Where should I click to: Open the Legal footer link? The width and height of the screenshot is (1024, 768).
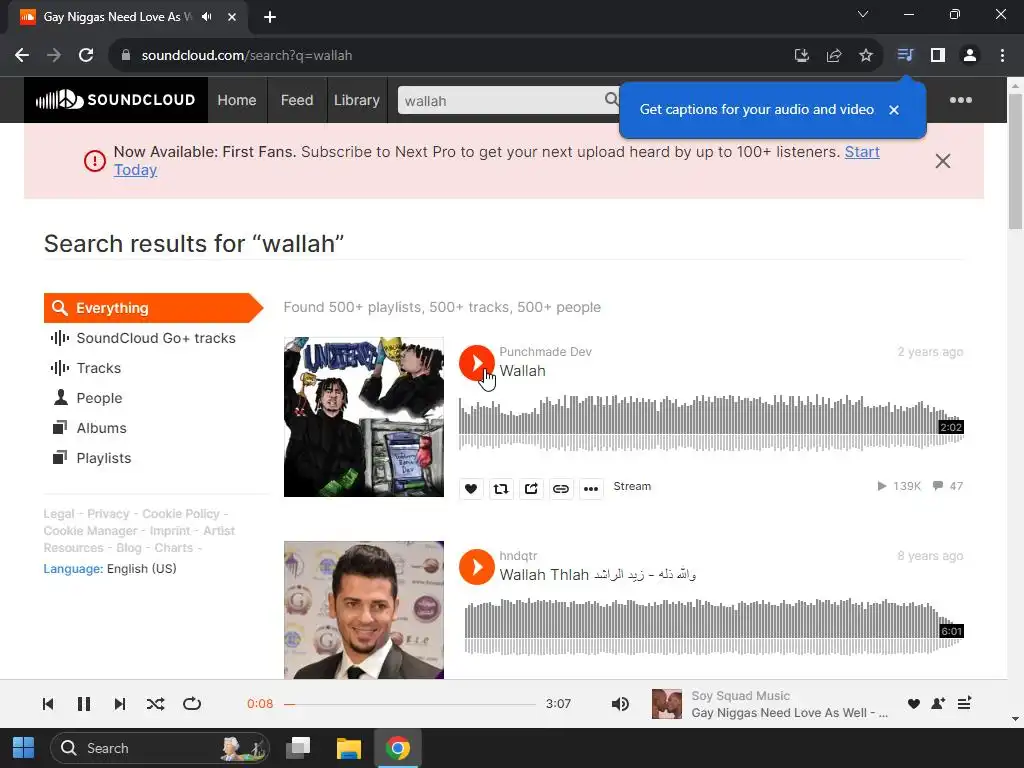[x=59, y=514]
